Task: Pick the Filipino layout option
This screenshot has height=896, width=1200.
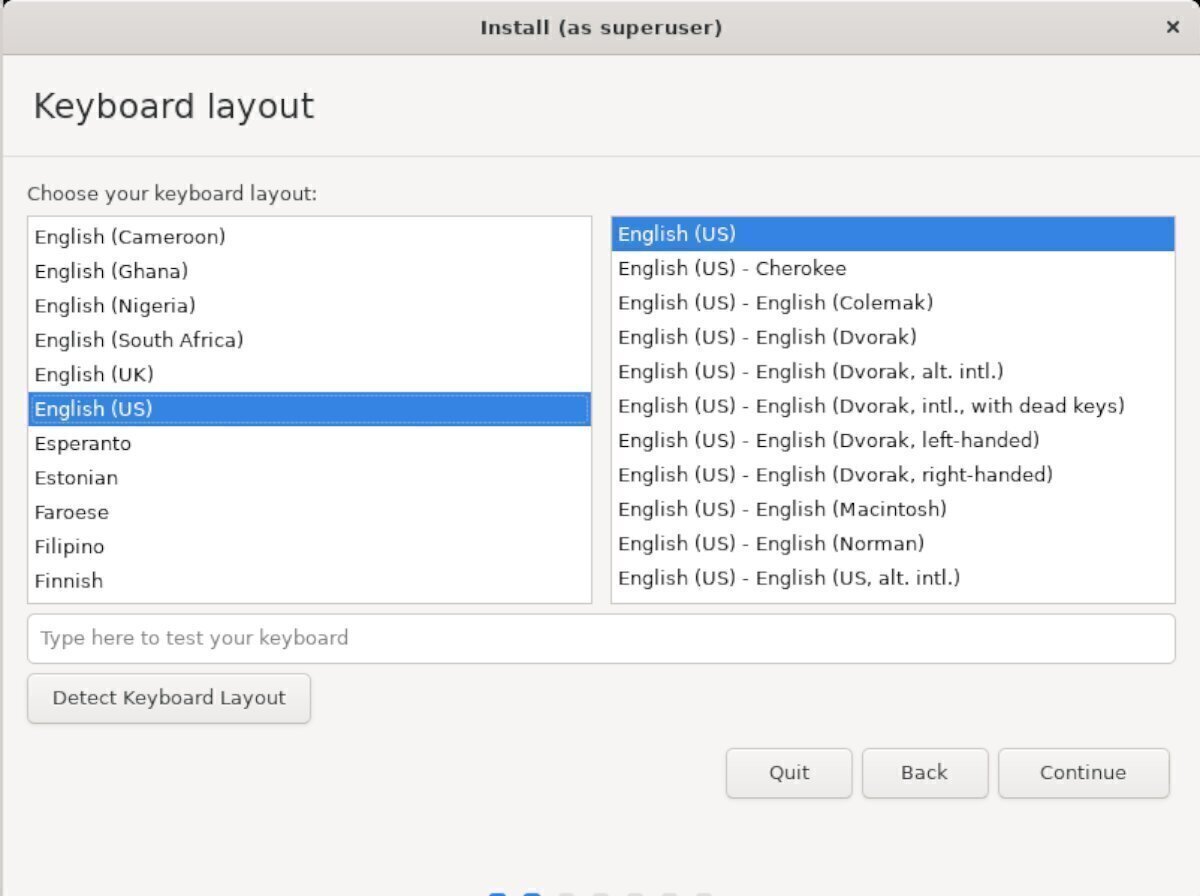Action: click(69, 546)
